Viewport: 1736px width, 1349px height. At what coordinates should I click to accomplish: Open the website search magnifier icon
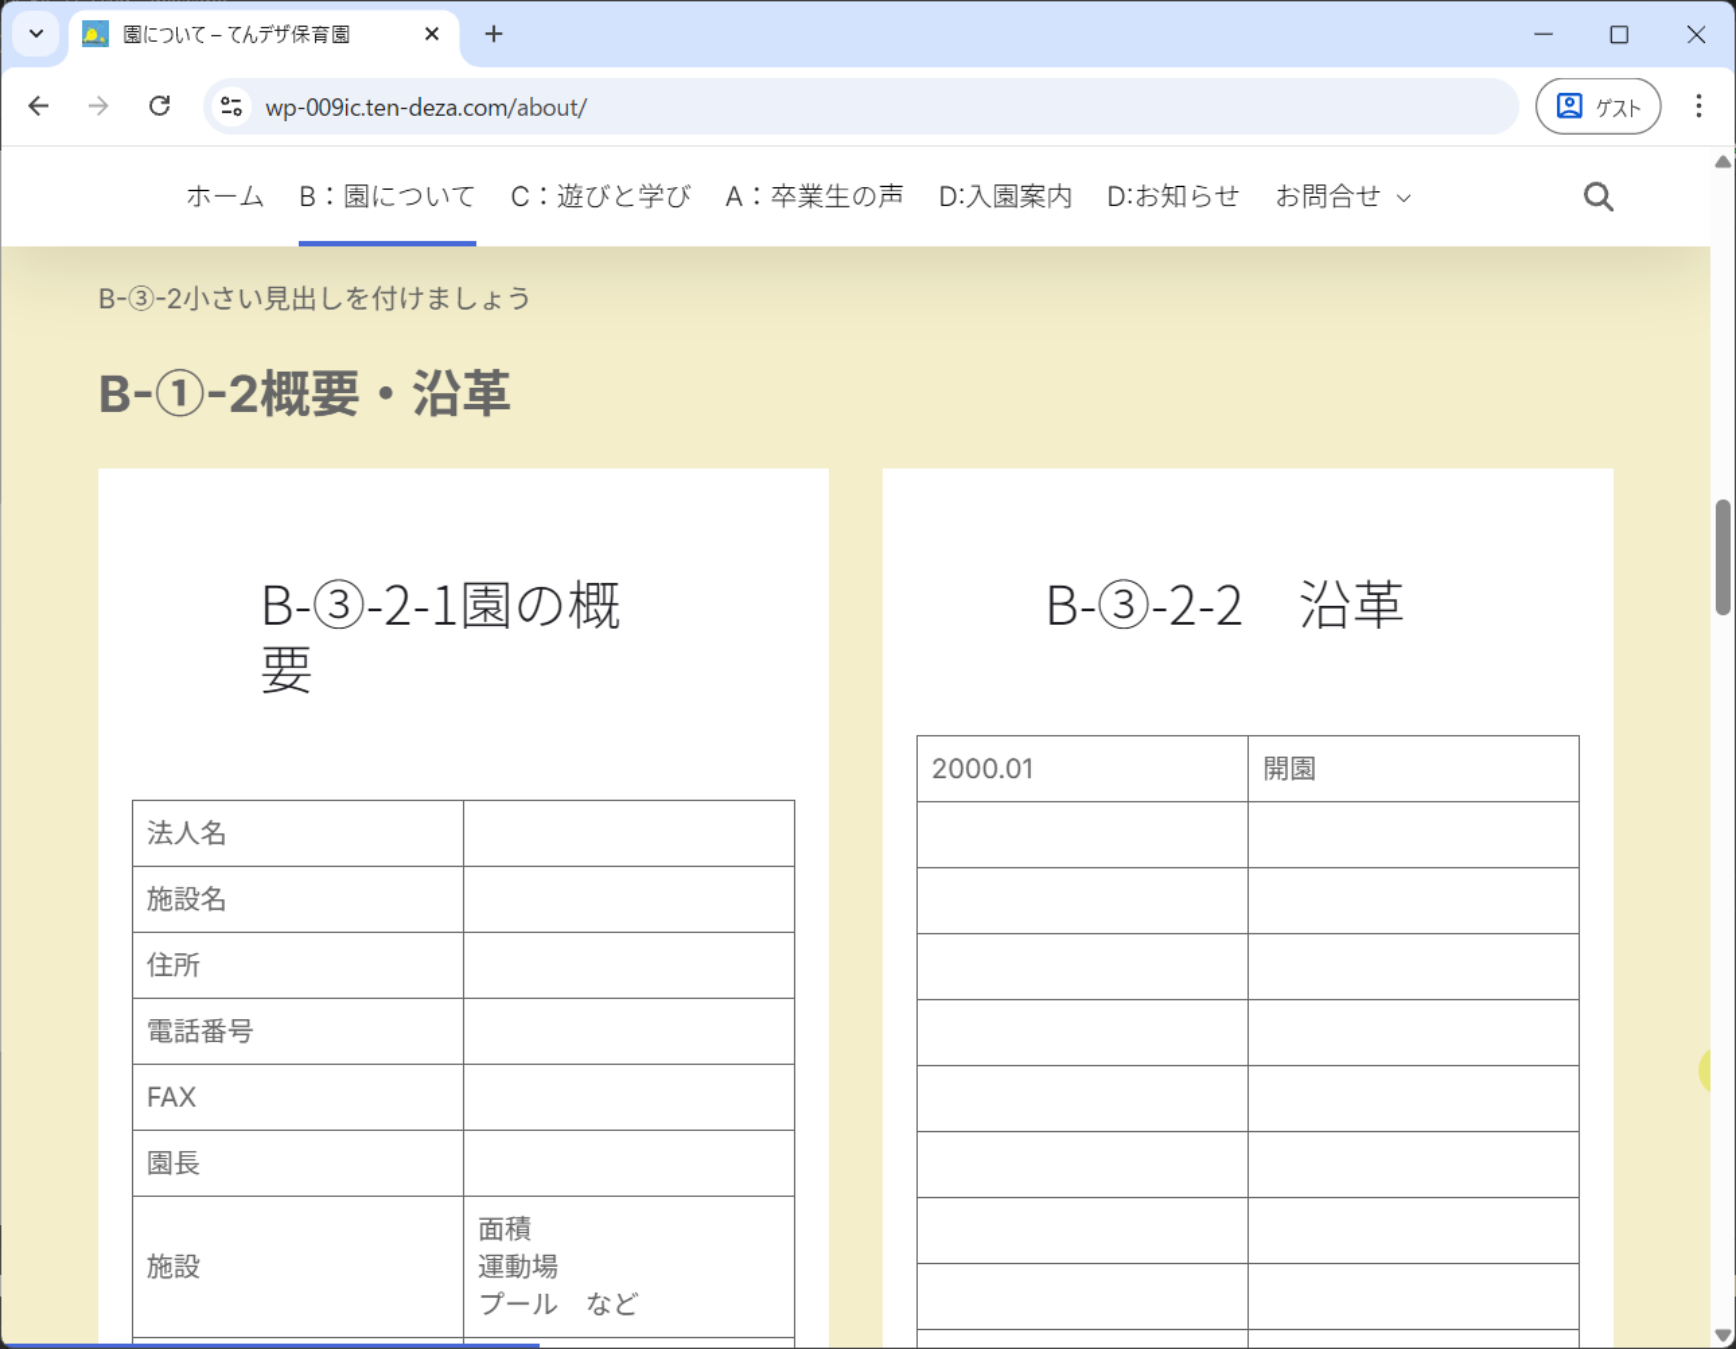click(1597, 197)
